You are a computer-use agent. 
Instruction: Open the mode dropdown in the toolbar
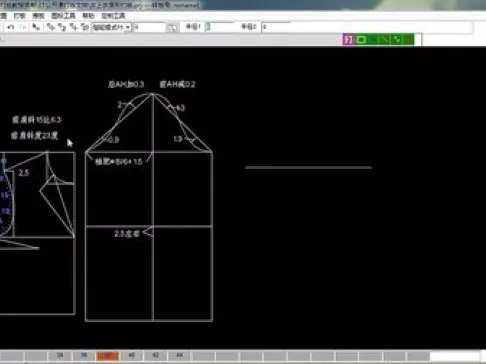tap(111, 27)
